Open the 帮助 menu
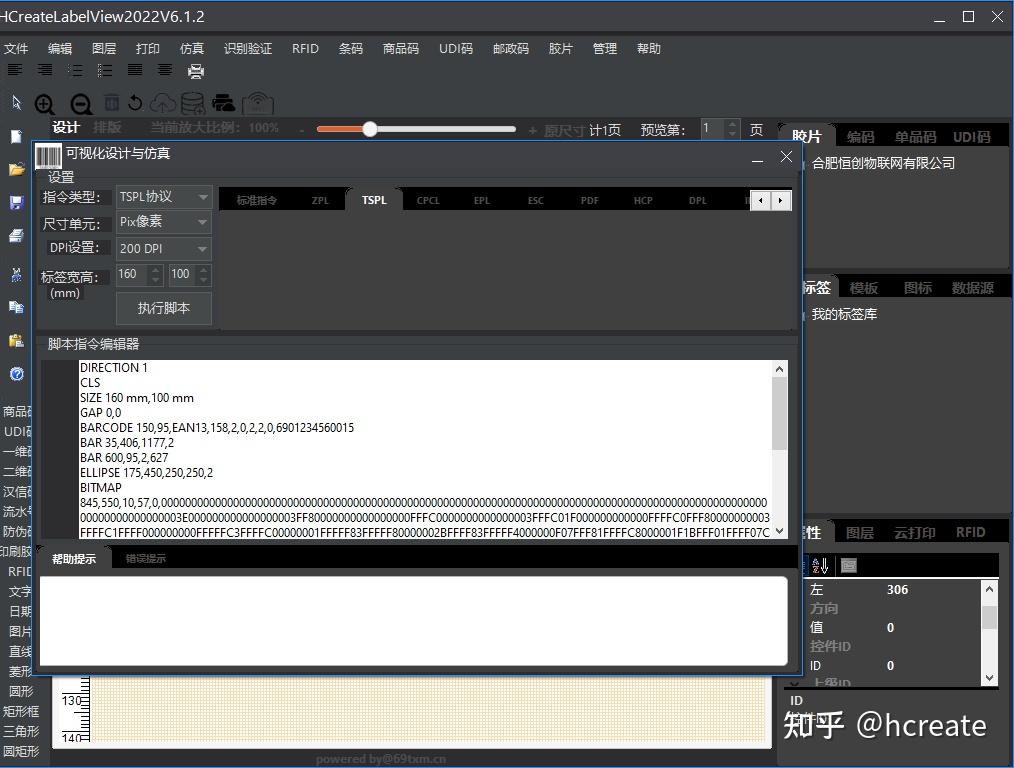The image size is (1014, 768). [649, 48]
